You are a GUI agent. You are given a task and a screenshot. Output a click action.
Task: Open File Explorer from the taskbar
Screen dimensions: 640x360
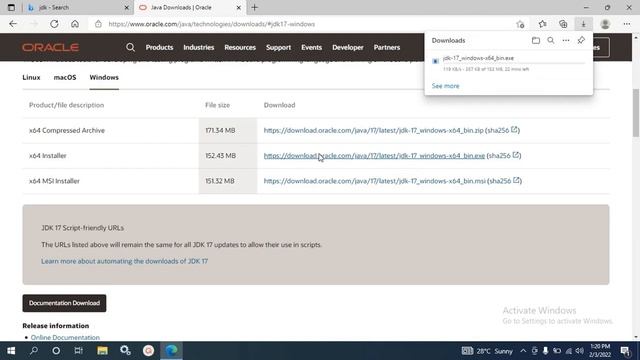click(x=102, y=351)
